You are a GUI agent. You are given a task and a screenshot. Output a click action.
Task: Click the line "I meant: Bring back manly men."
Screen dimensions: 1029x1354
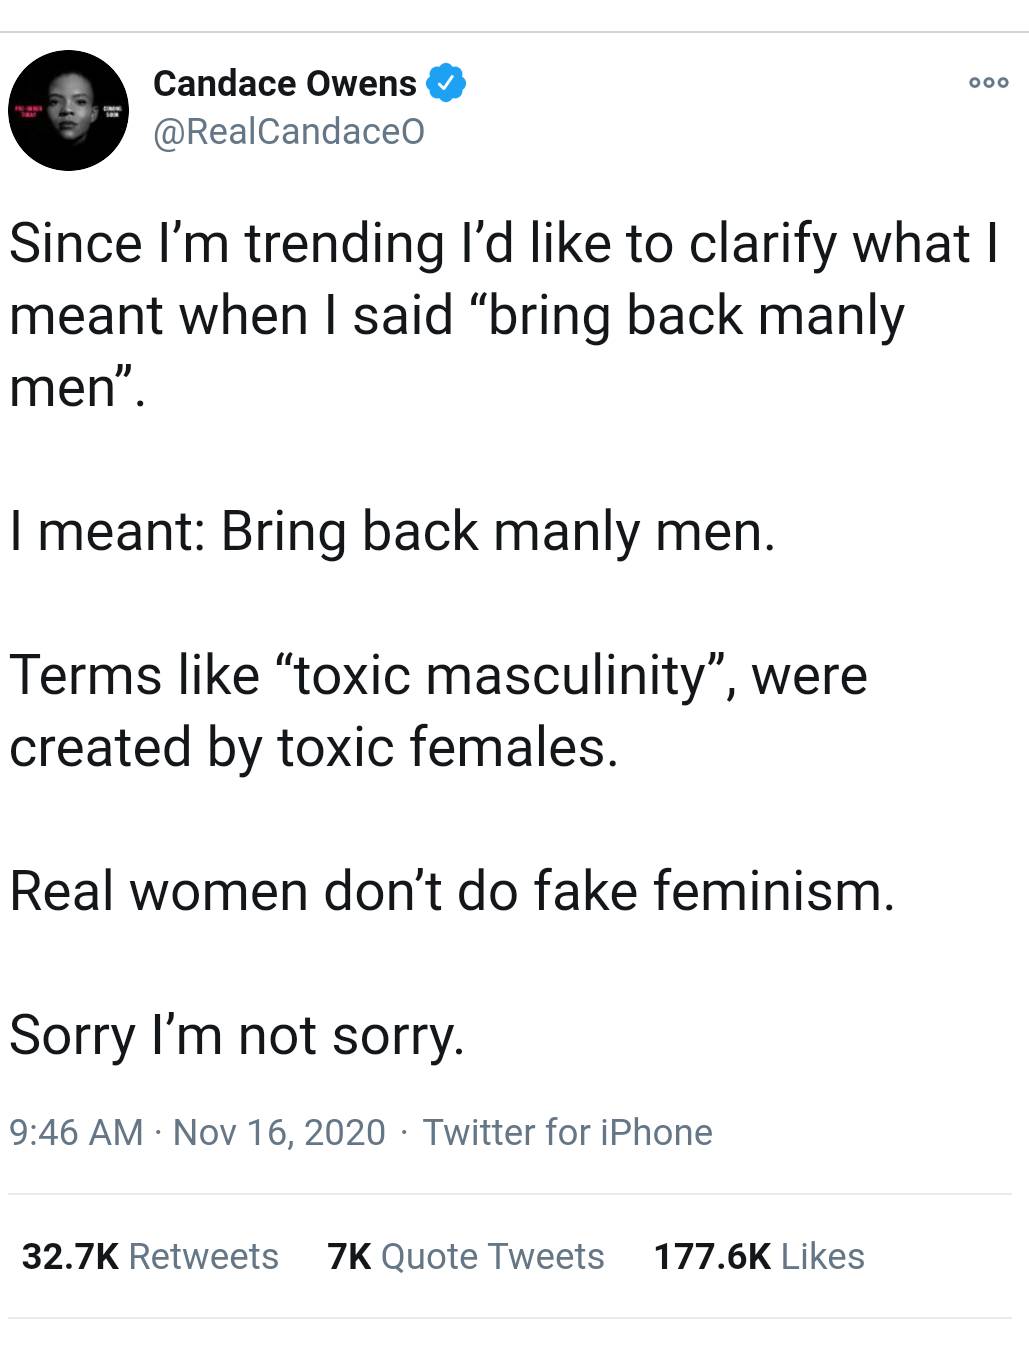(392, 531)
